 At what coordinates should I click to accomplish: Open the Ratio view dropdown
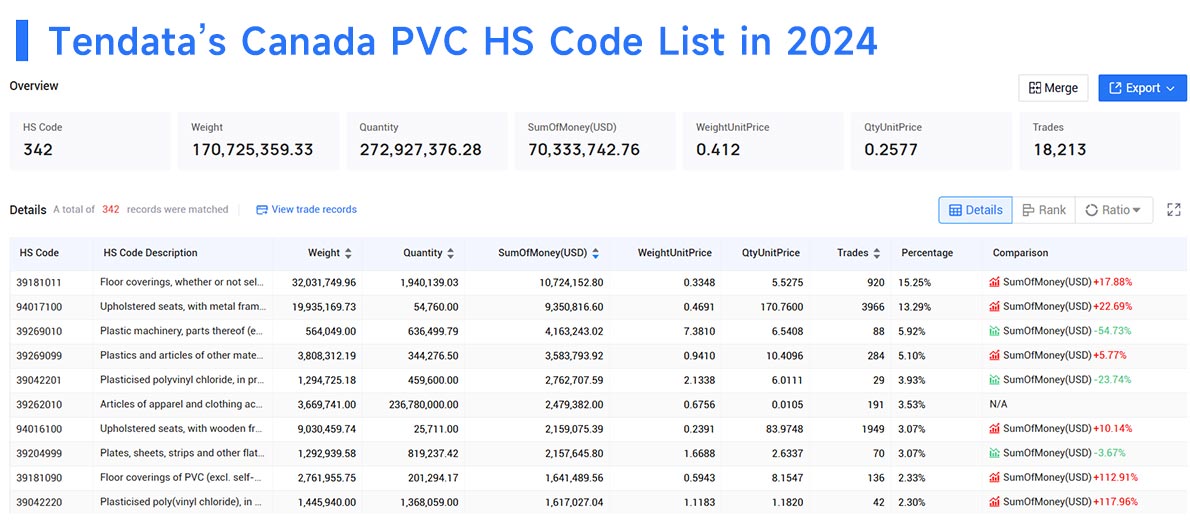coord(1113,210)
